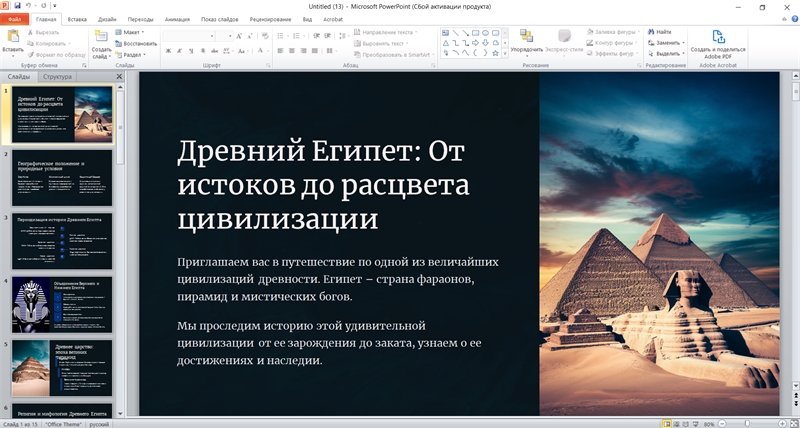Switch to Reading view in status bar
The image size is (800, 428).
pyautogui.click(x=686, y=424)
